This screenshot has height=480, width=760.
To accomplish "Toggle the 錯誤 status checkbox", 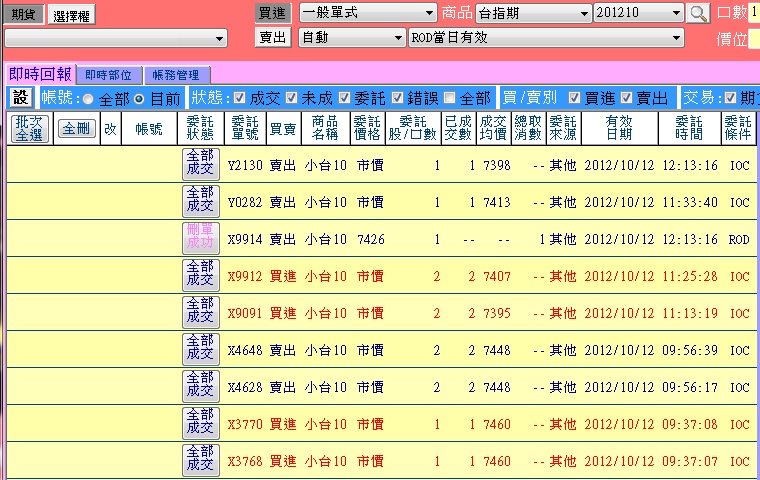I will pyautogui.click(x=397, y=98).
